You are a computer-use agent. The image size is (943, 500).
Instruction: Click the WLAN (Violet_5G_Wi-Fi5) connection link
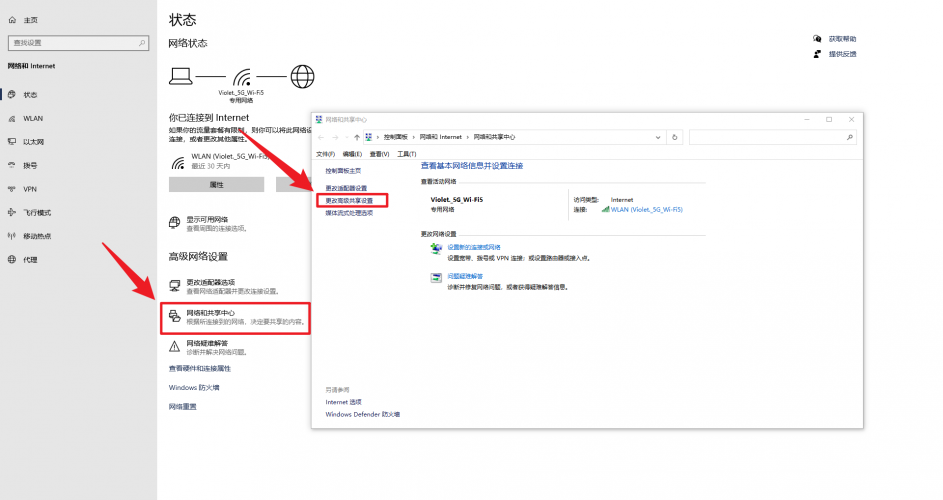pyautogui.click(x=645, y=210)
